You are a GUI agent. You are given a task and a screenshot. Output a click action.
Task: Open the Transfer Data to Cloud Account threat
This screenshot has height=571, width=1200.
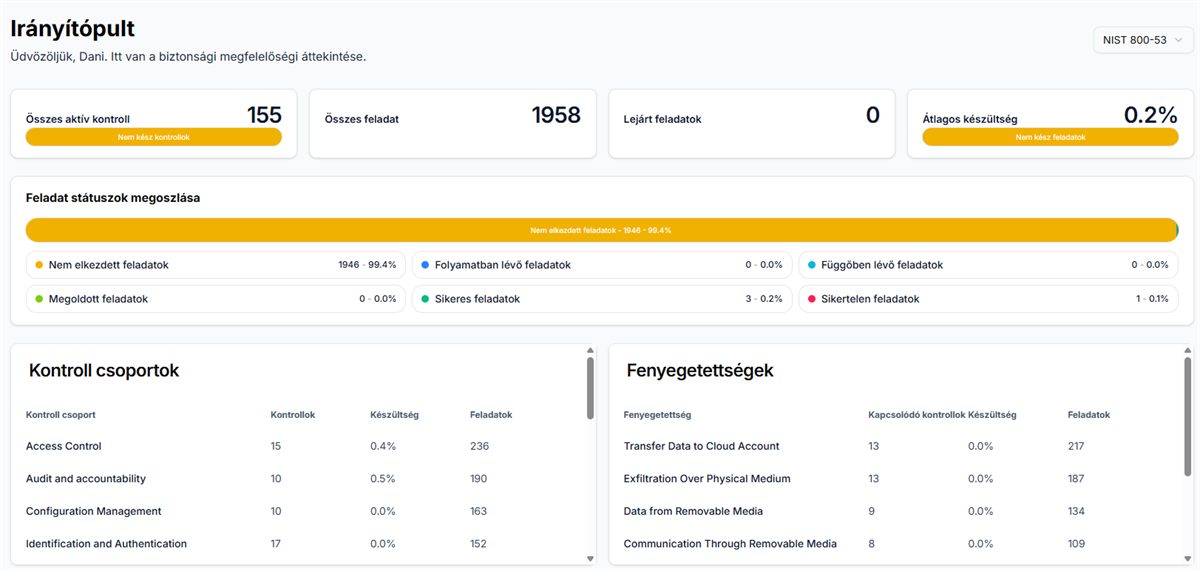pos(701,446)
